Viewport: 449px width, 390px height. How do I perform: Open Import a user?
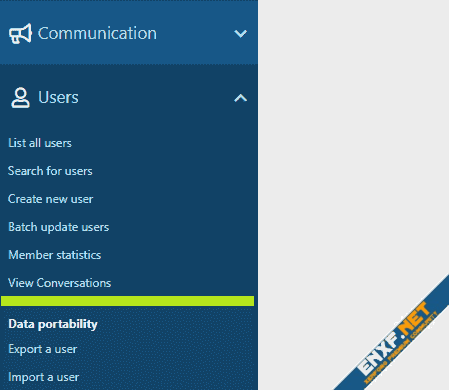(x=44, y=377)
